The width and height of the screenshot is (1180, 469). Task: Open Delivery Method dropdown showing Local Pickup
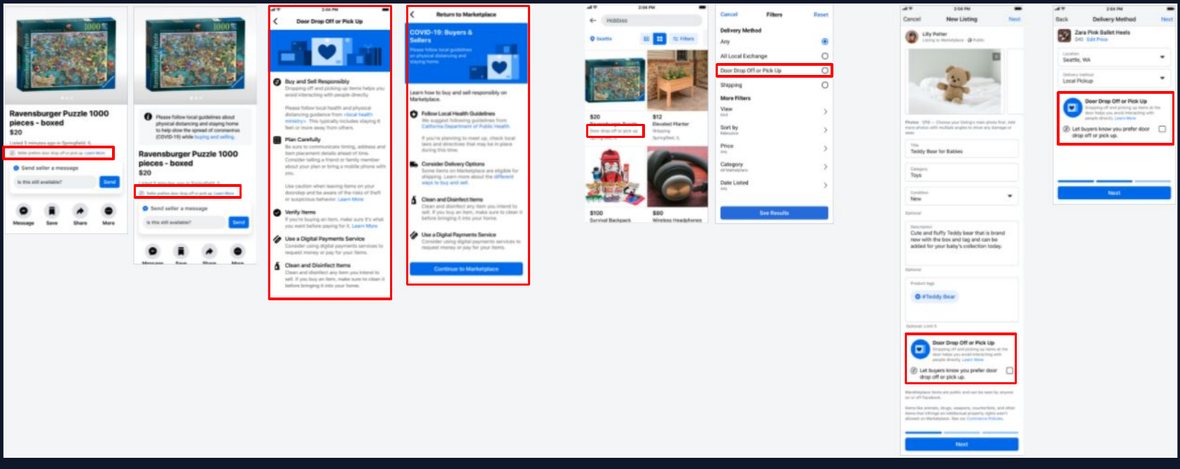[1114, 78]
